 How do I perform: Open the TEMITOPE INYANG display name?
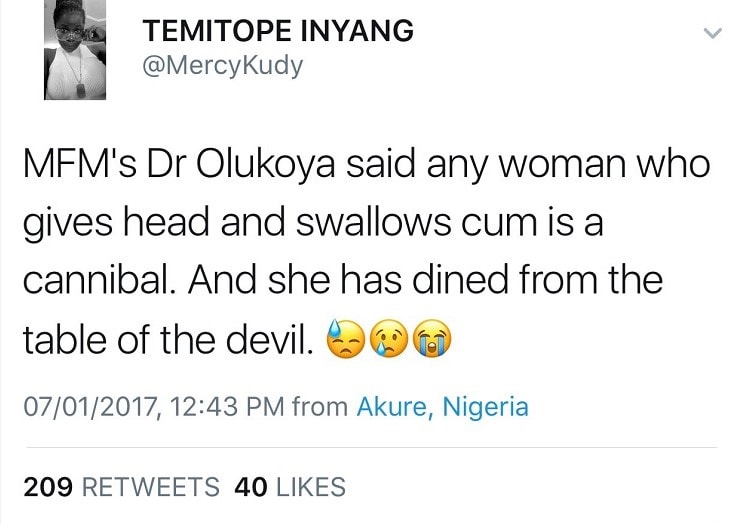point(279,31)
